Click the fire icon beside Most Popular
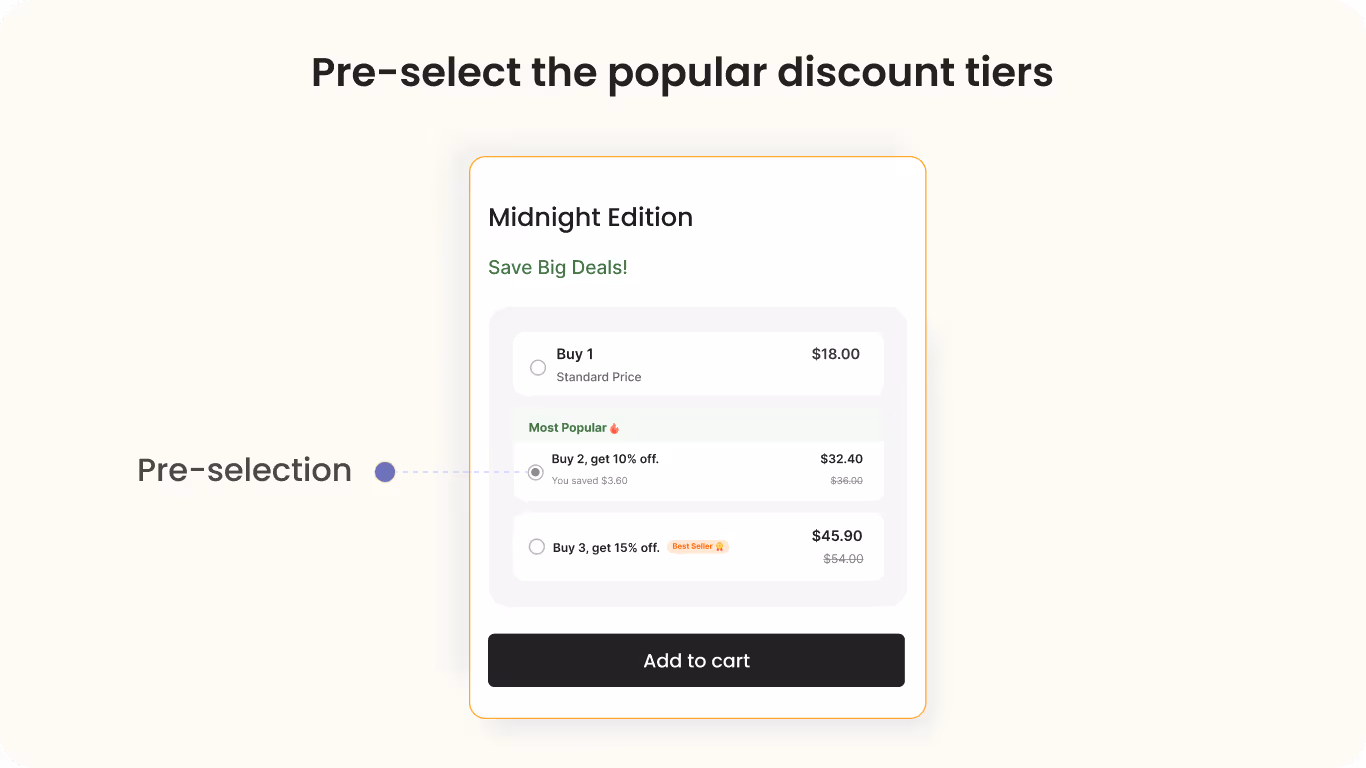This screenshot has width=1366, height=768. click(615, 428)
